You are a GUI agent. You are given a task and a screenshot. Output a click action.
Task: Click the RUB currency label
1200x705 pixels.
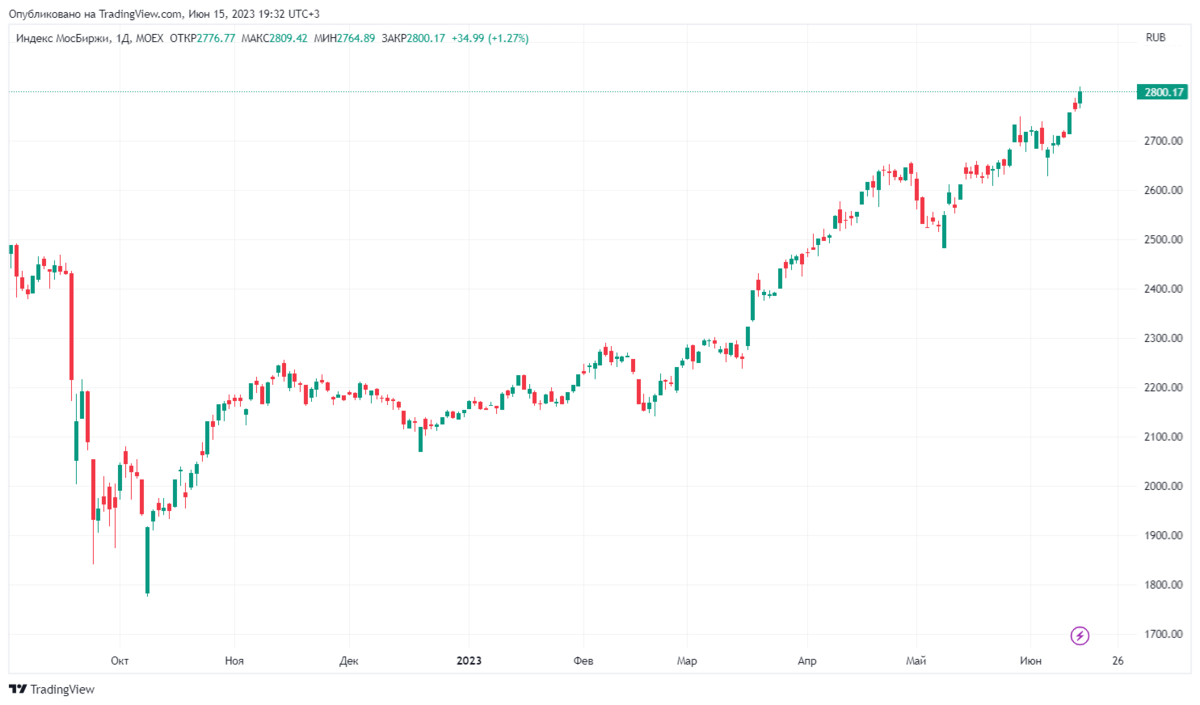(1156, 38)
